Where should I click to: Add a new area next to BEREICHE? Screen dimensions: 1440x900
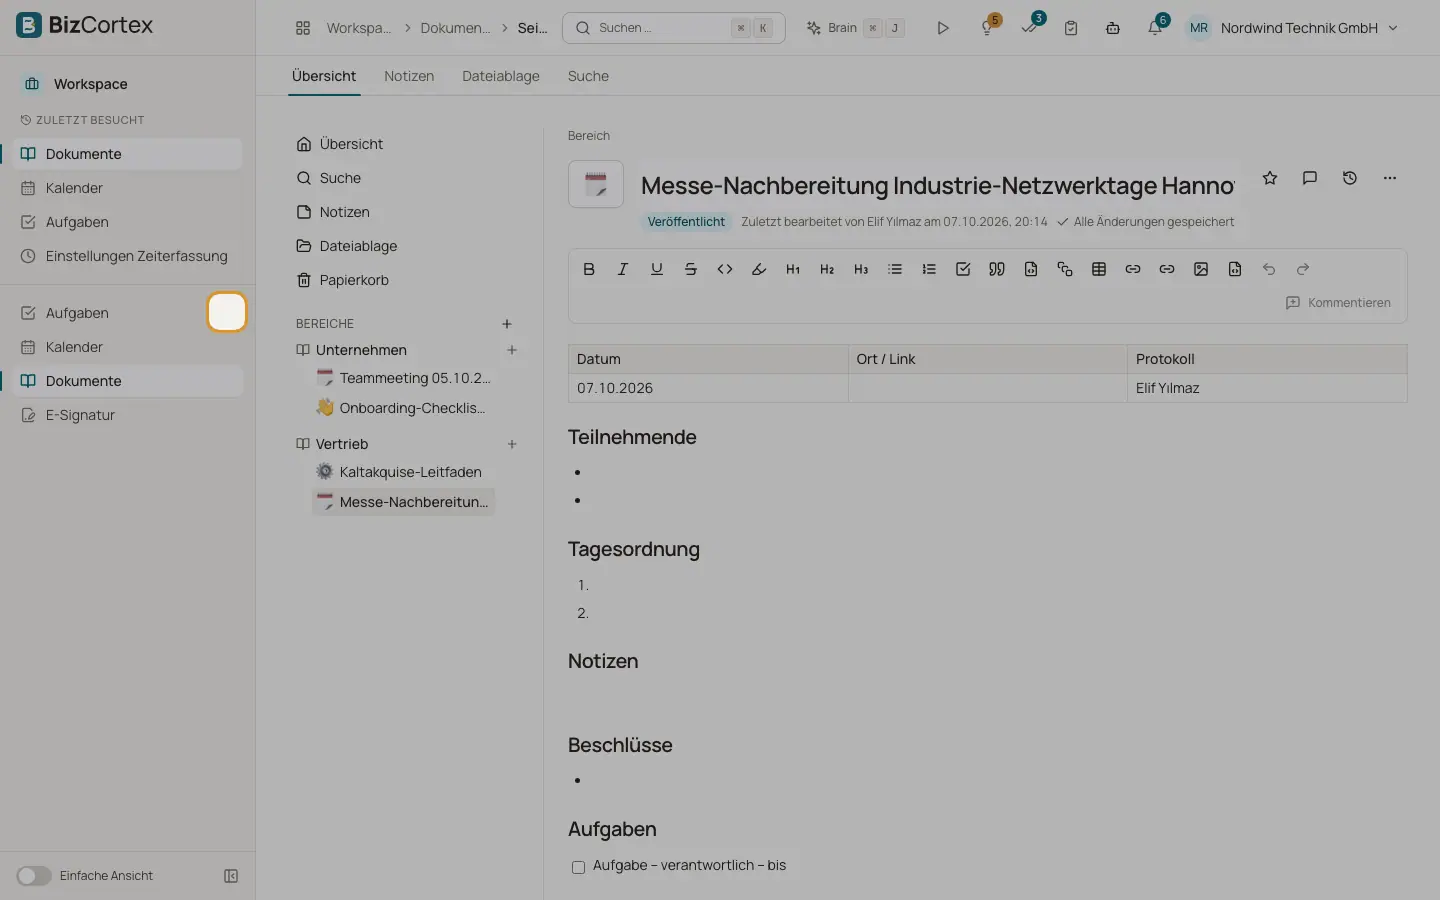507,324
